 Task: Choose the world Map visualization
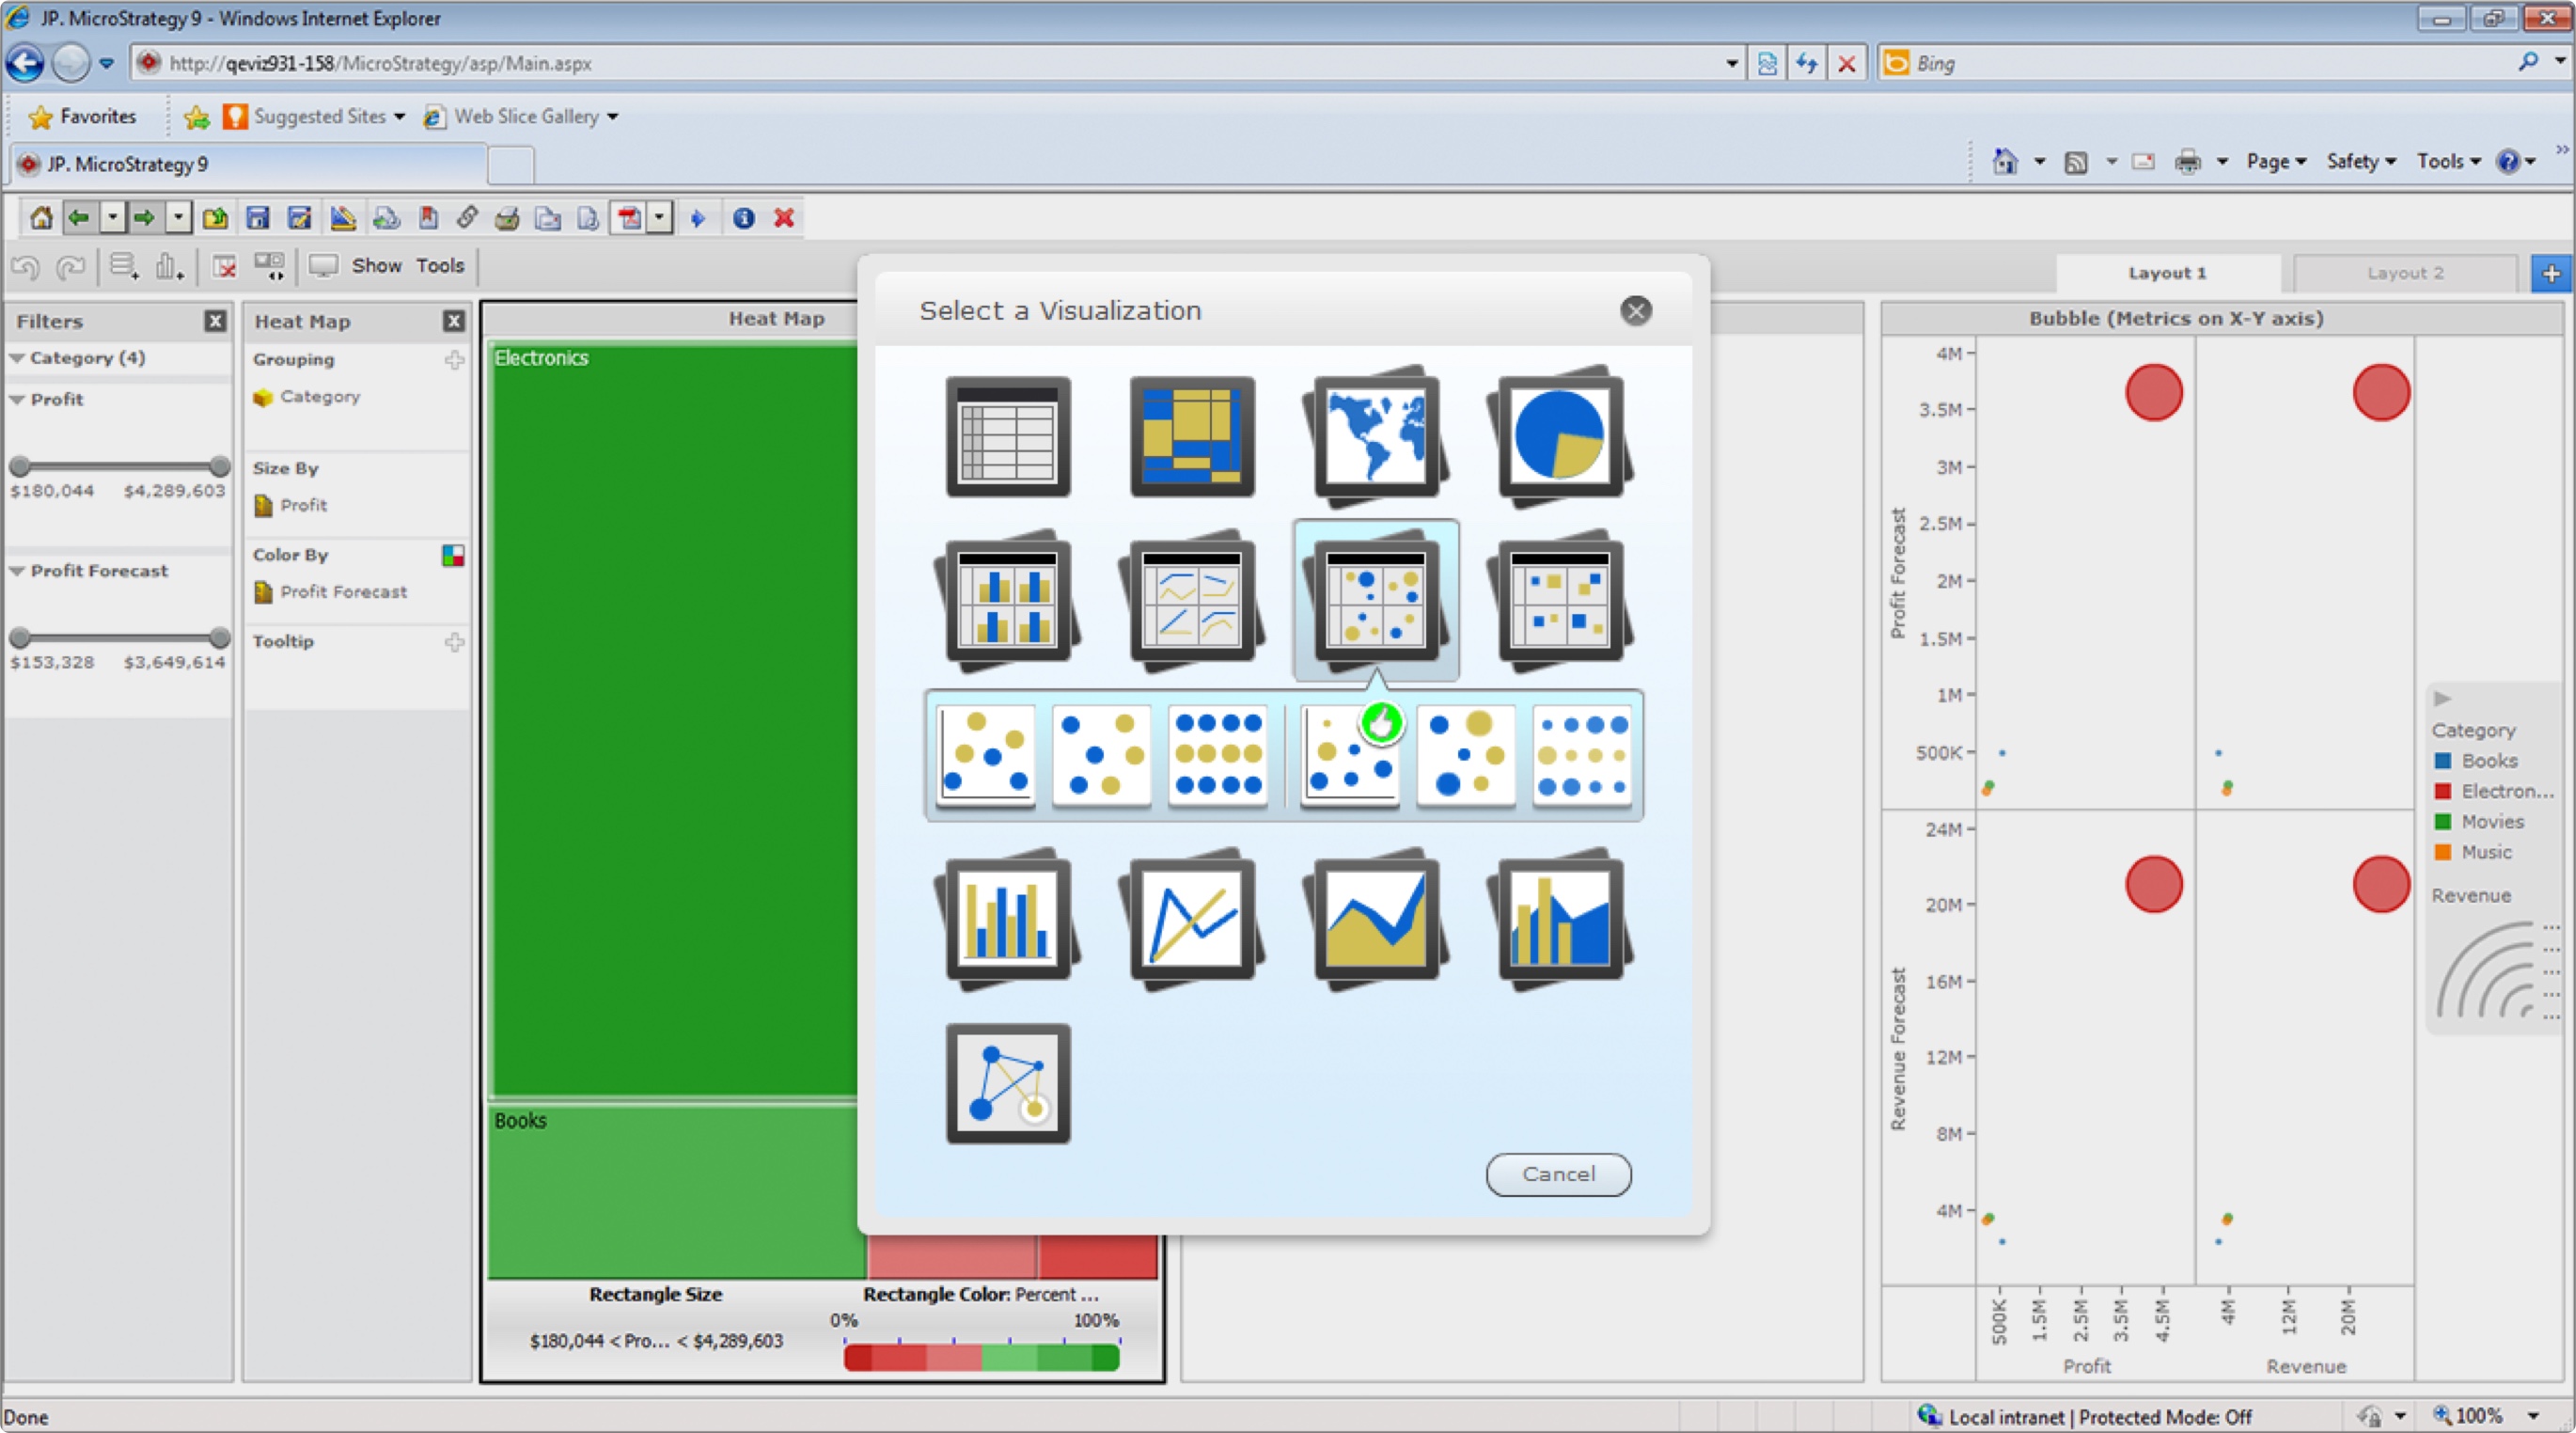click(1376, 436)
